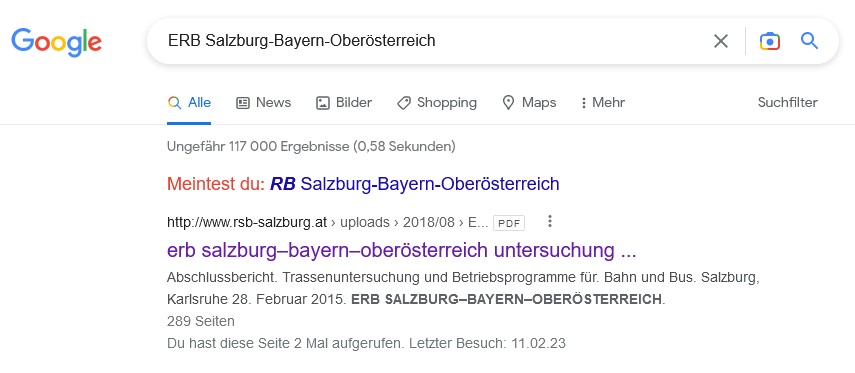The image size is (855, 373).
Task: Select the Maps pin icon tab
Action: (529, 103)
